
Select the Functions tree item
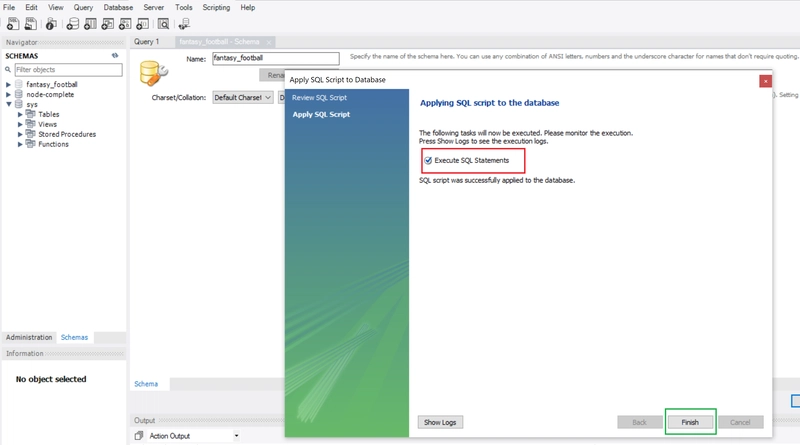click(53, 144)
